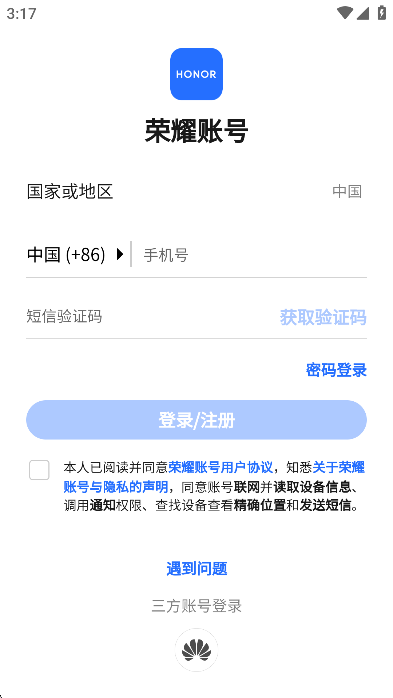
Task: Open the 荣耀账号用户协议 link
Action: point(220,467)
